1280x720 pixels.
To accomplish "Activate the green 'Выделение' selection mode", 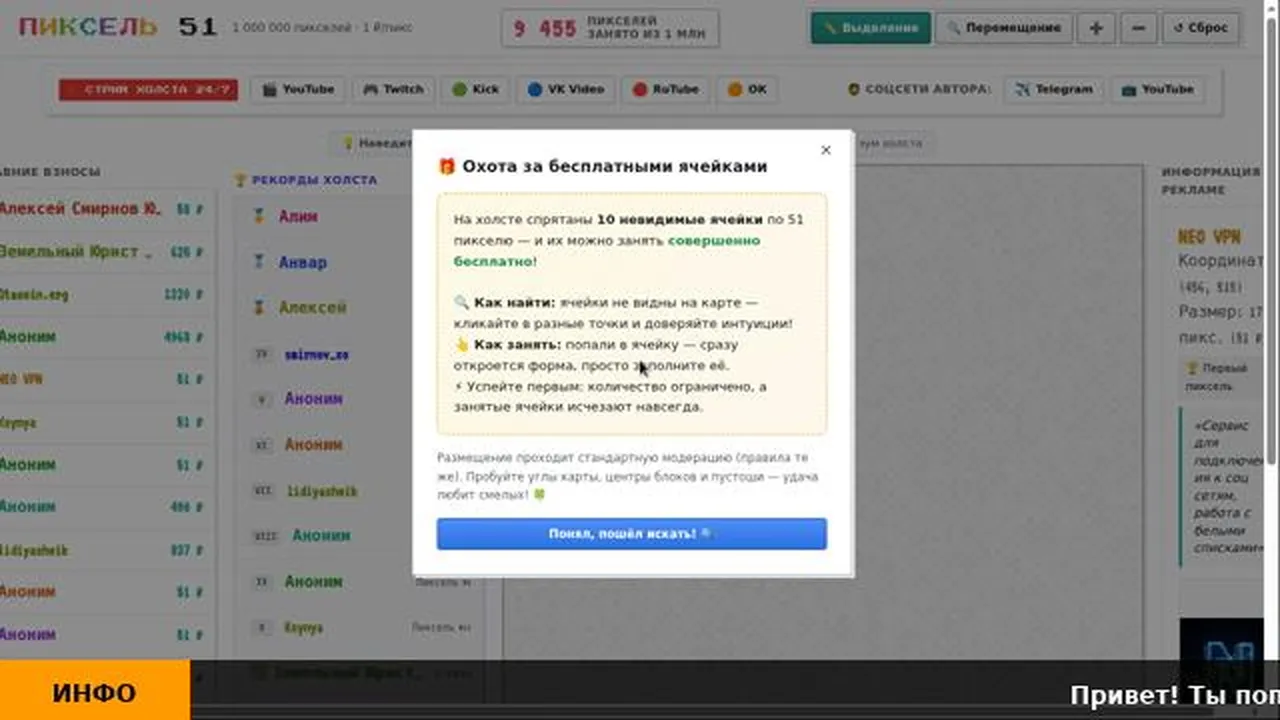I will 870,28.
